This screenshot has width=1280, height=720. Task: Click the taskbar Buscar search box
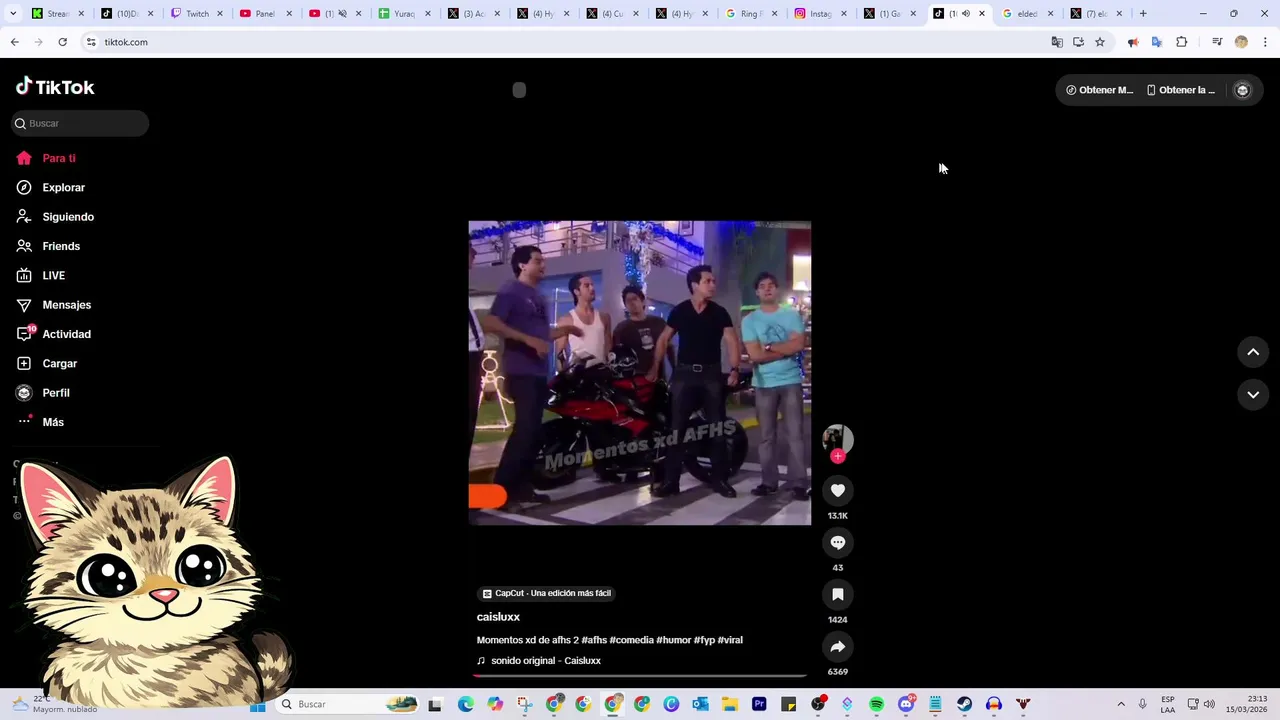[348, 705]
